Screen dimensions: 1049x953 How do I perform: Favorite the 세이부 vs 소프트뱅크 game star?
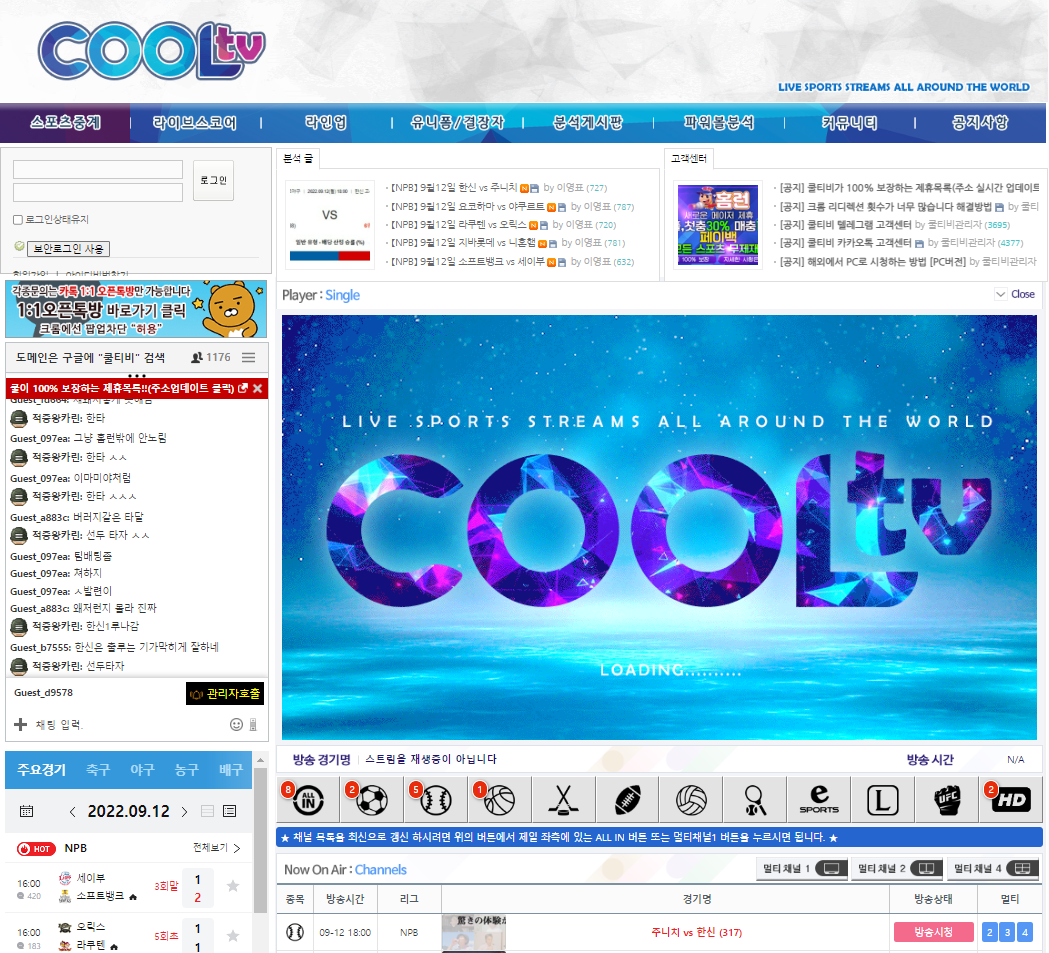click(x=233, y=886)
